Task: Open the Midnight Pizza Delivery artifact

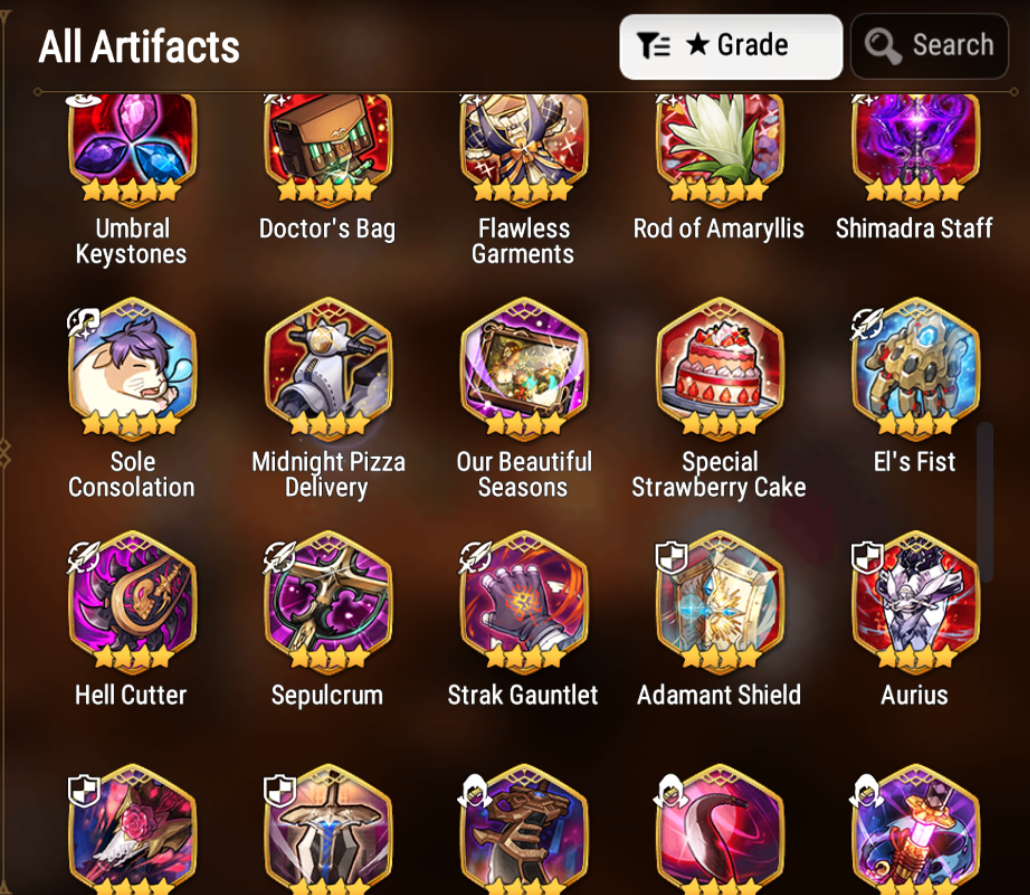Action: pos(328,368)
